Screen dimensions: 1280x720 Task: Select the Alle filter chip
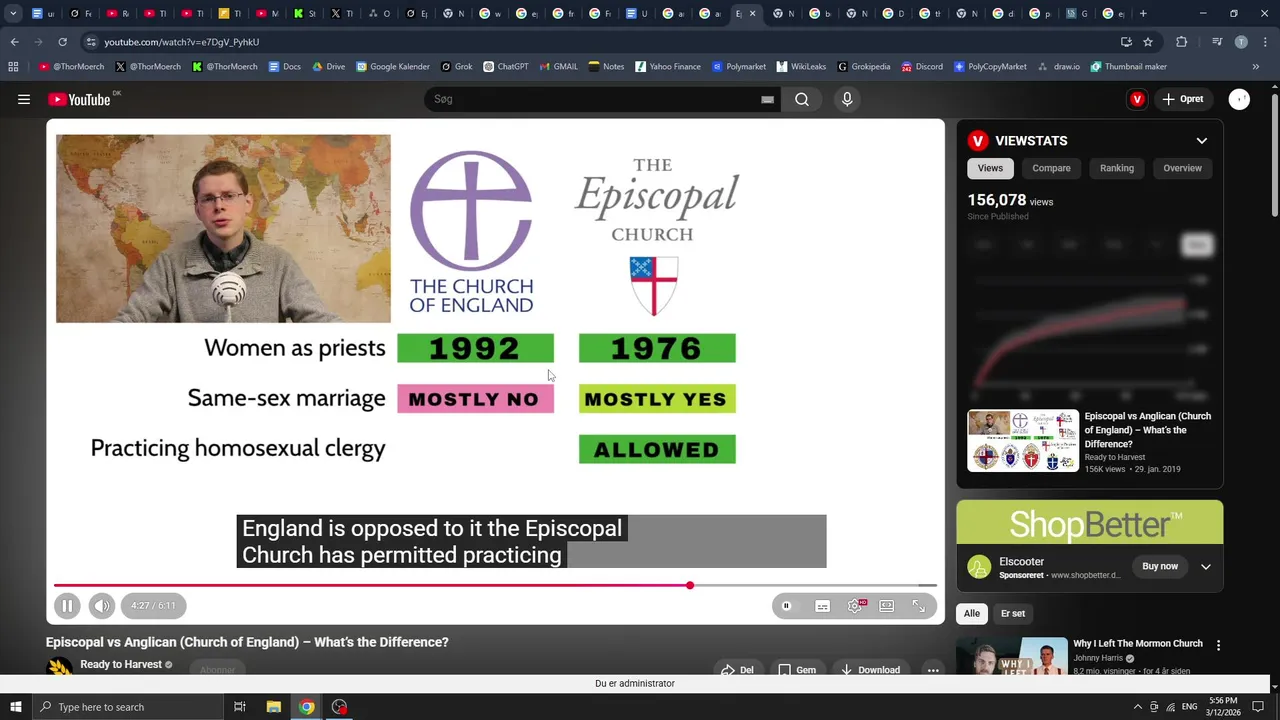tap(972, 613)
